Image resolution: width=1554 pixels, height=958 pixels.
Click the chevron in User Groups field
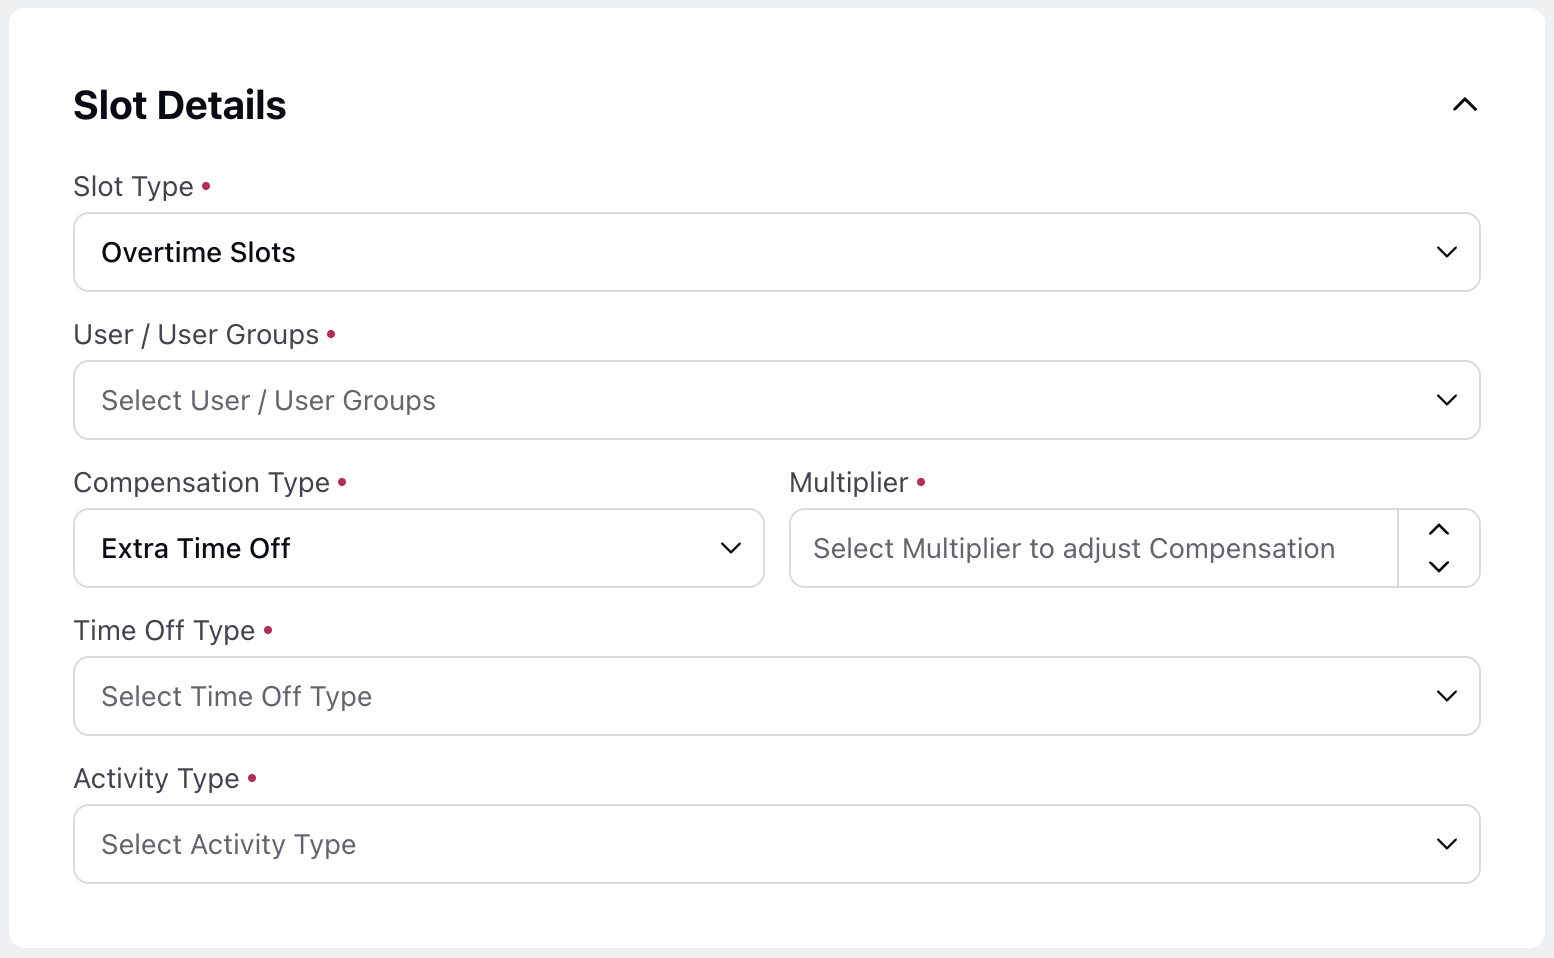point(1446,400)
